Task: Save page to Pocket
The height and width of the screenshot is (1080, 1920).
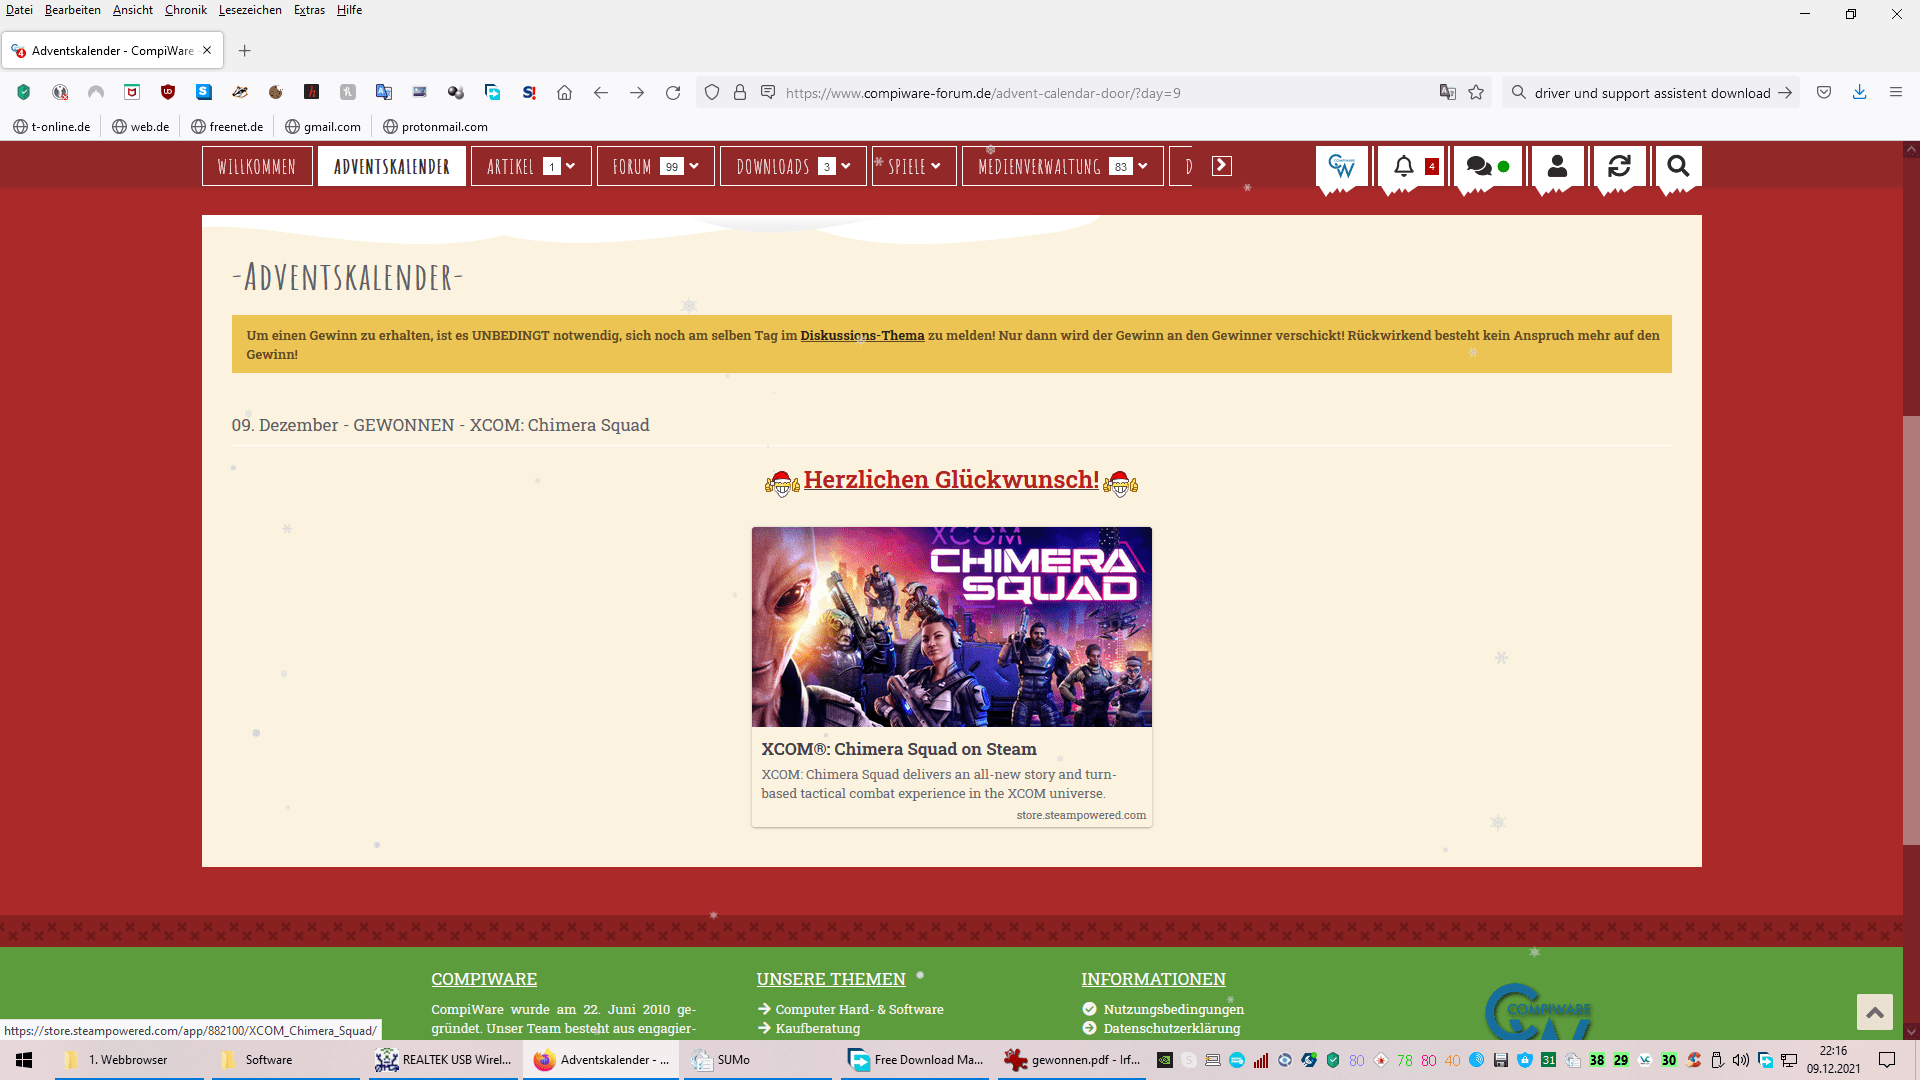Action: coord(1824,92)
